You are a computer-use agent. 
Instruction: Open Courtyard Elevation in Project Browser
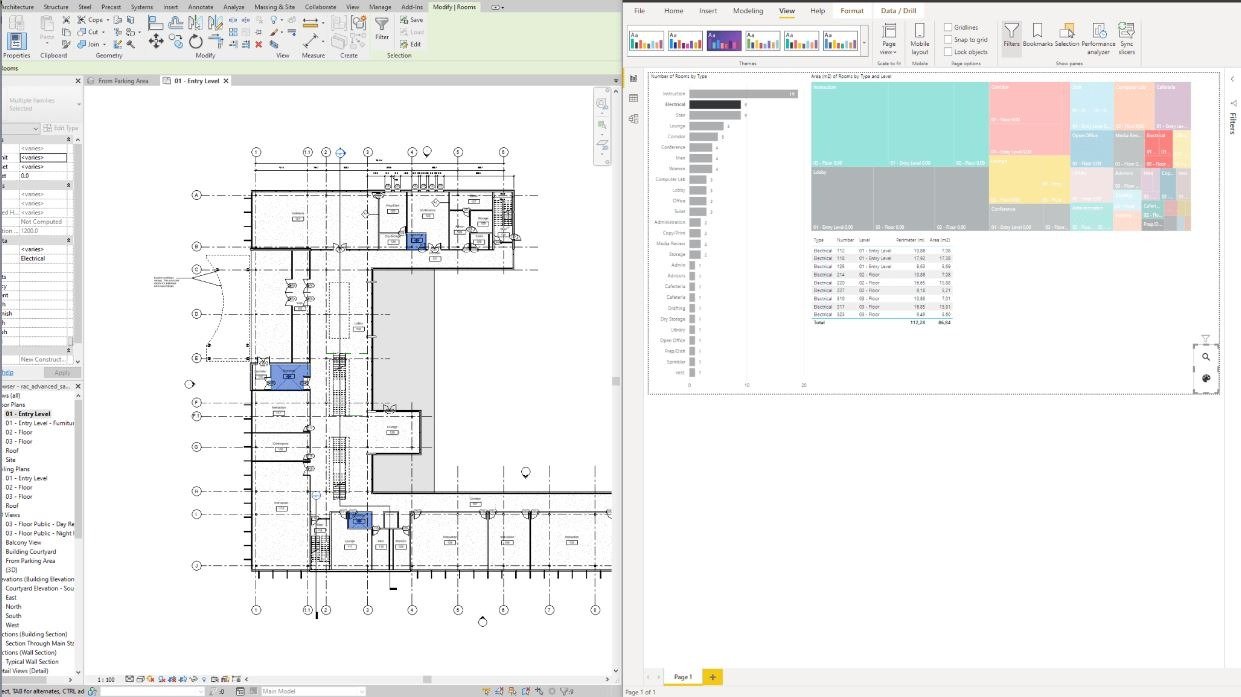(x=40, y=588)
